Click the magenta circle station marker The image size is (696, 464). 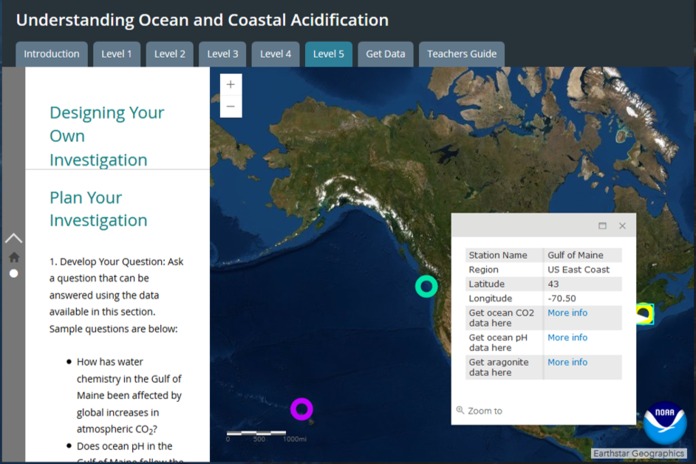[x=301, y=409]
